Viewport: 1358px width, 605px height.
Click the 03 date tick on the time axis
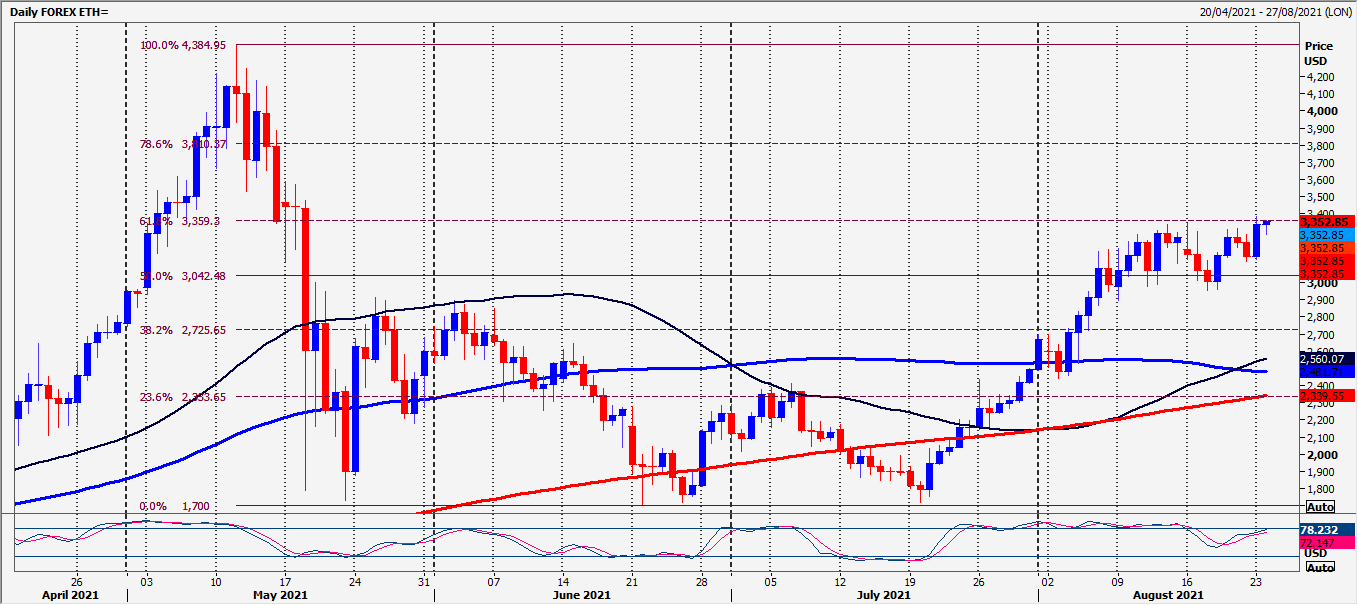point(147,580)
